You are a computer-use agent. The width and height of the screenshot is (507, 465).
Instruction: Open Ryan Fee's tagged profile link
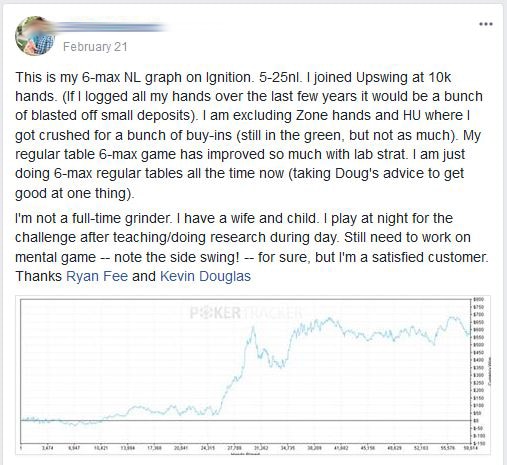[97, 276]
